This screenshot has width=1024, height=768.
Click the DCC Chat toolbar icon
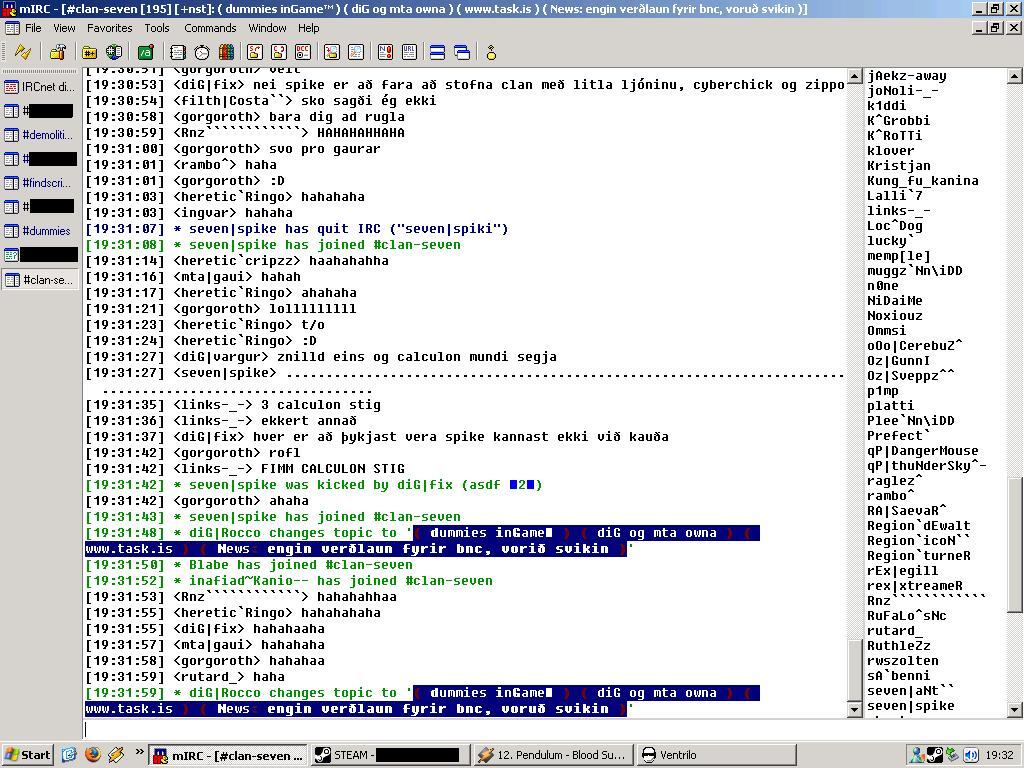point(279,52)
